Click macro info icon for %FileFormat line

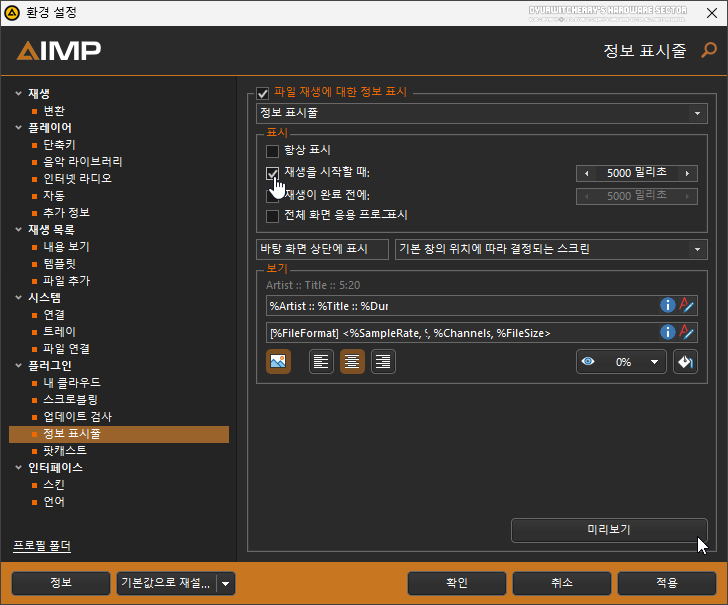tap(668, 332)
